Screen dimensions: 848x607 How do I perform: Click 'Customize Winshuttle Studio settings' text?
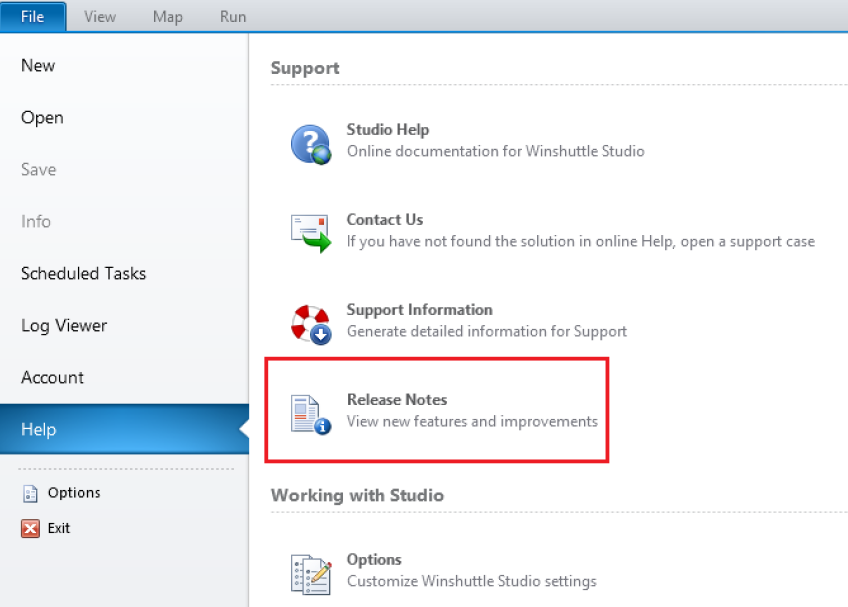tap(472, 582)
